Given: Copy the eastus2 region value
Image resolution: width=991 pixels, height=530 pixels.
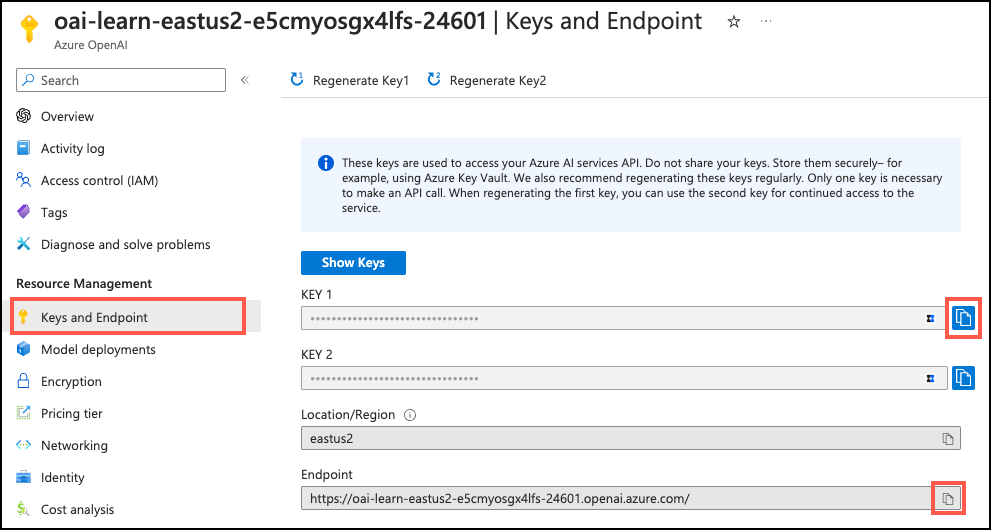Looking at the screenshot, I should click(947, 438).
